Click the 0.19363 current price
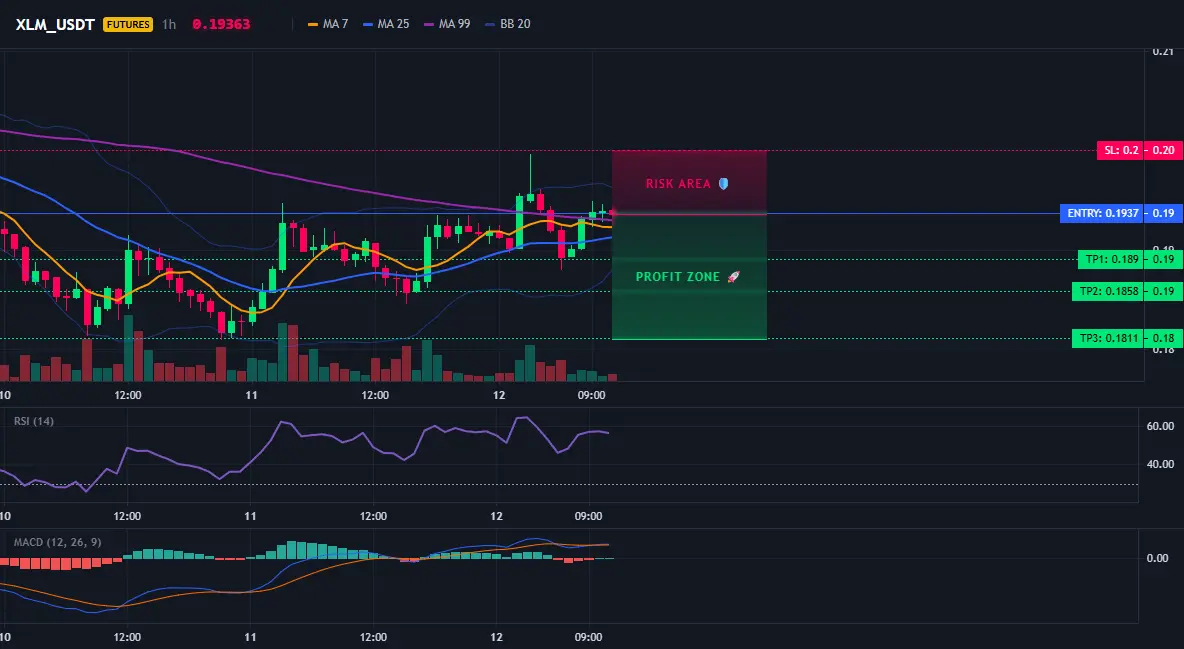Viewport: 1184px width, 649px height. click(221, 24)
